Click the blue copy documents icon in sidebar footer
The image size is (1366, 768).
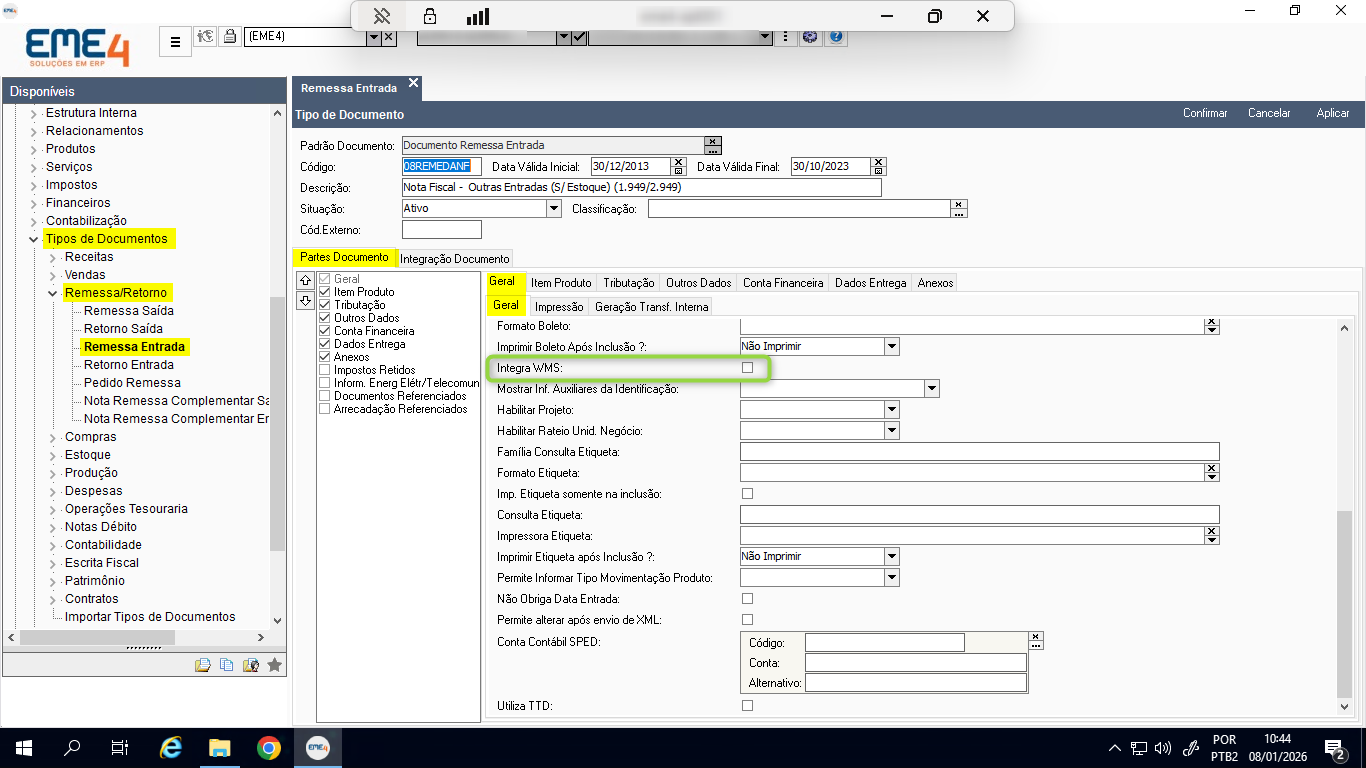click(x=227, y=664)
